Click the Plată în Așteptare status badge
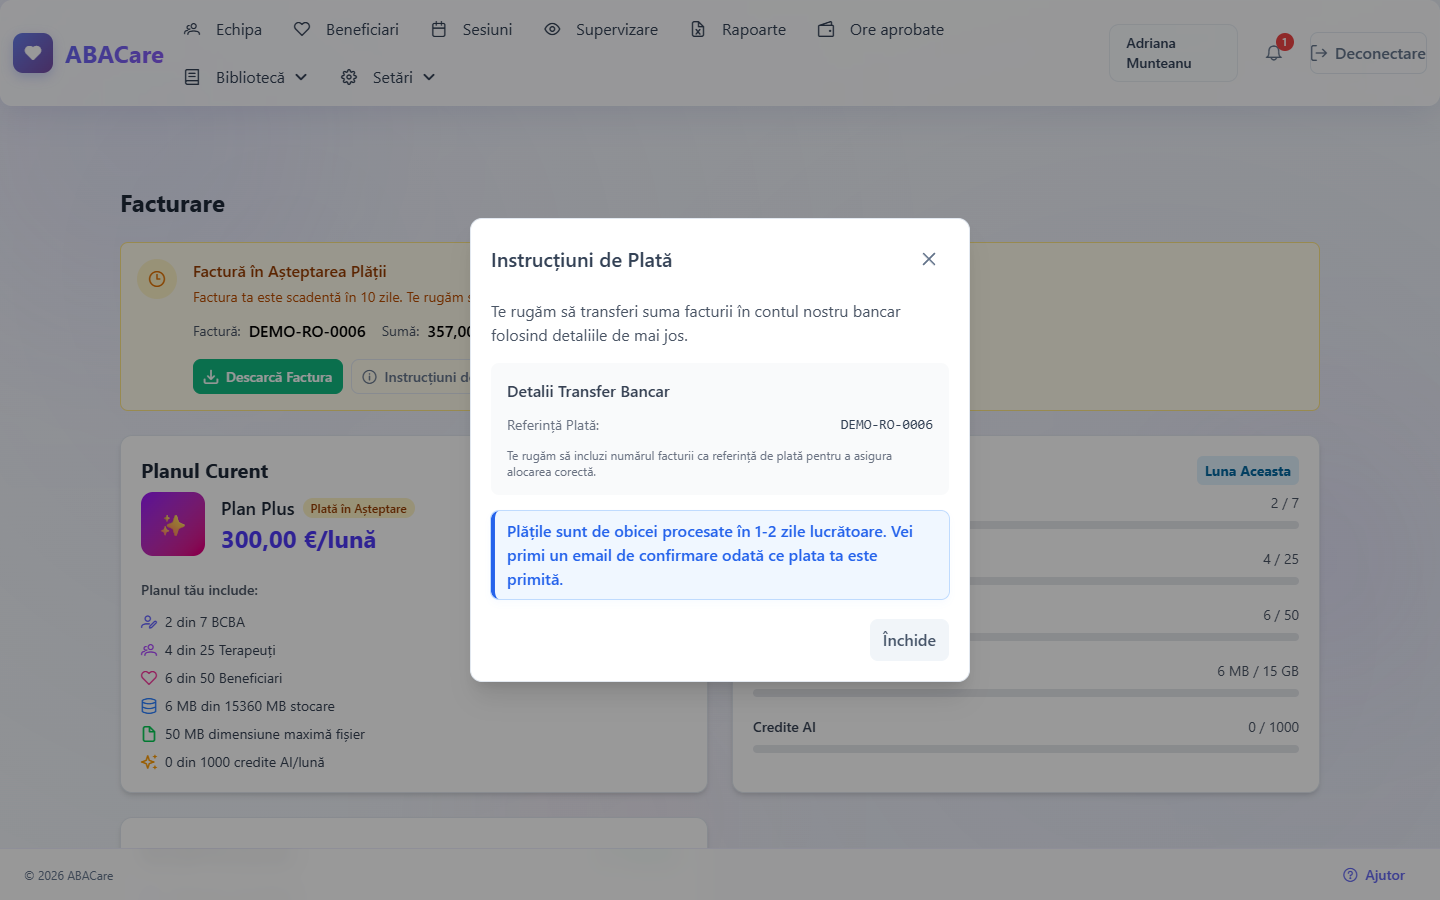The height and width of the screenshot is (900, 1440). [358, 509]
